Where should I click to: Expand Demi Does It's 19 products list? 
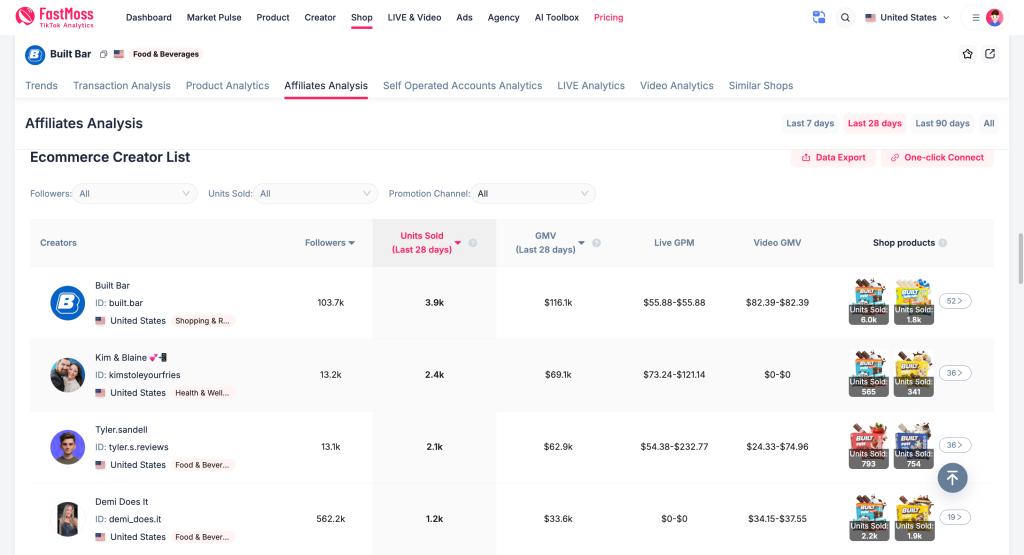coord(955,517)
